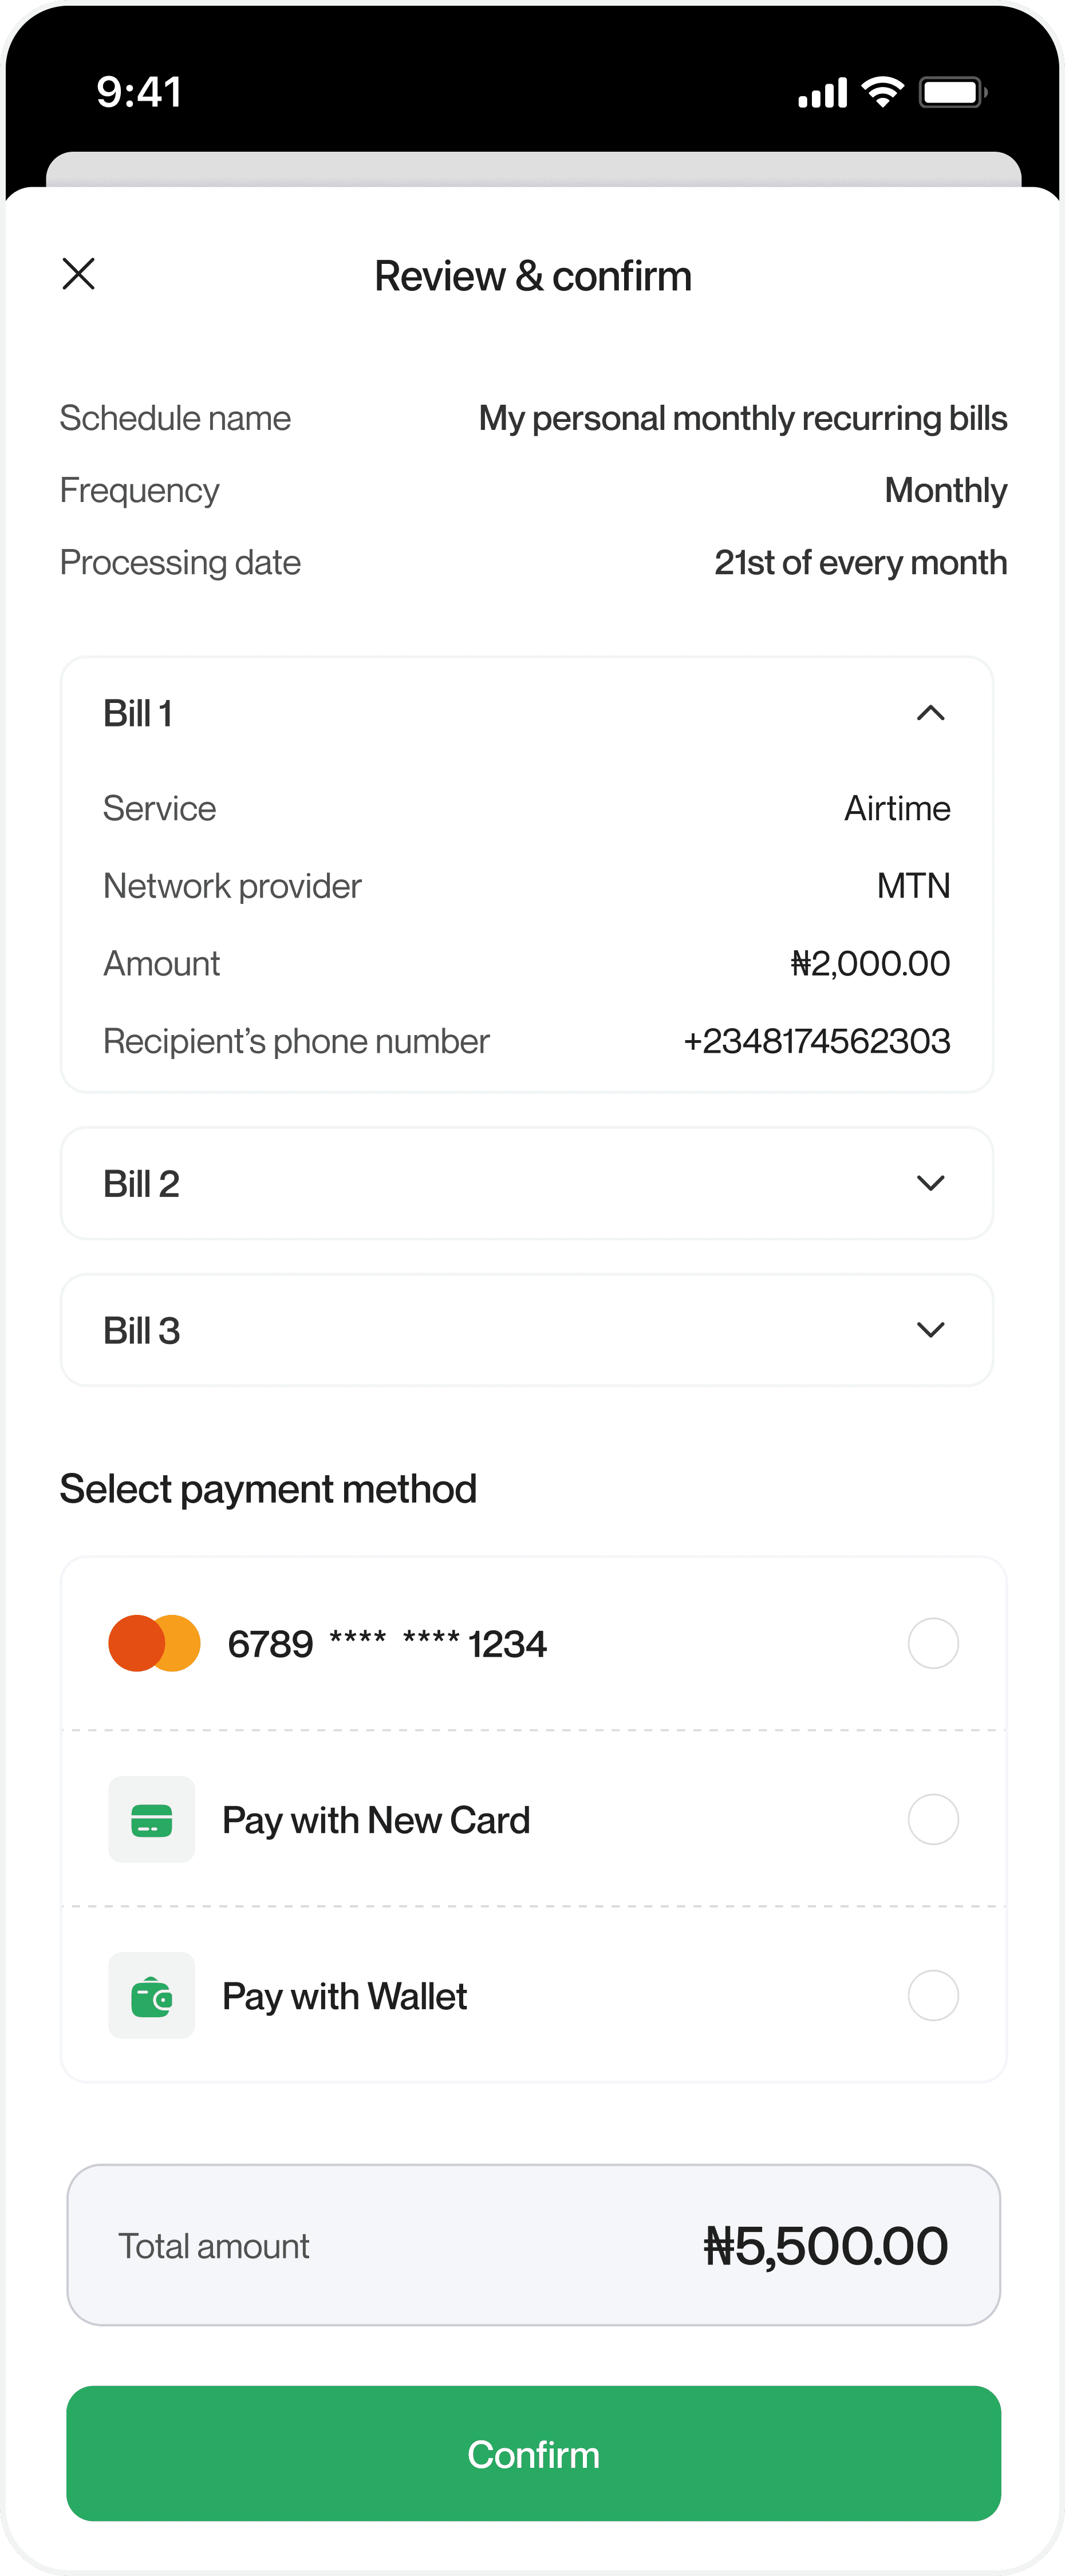Tap the 9:41 clock in status bar
The image size is (1065, 2576).
139,92
